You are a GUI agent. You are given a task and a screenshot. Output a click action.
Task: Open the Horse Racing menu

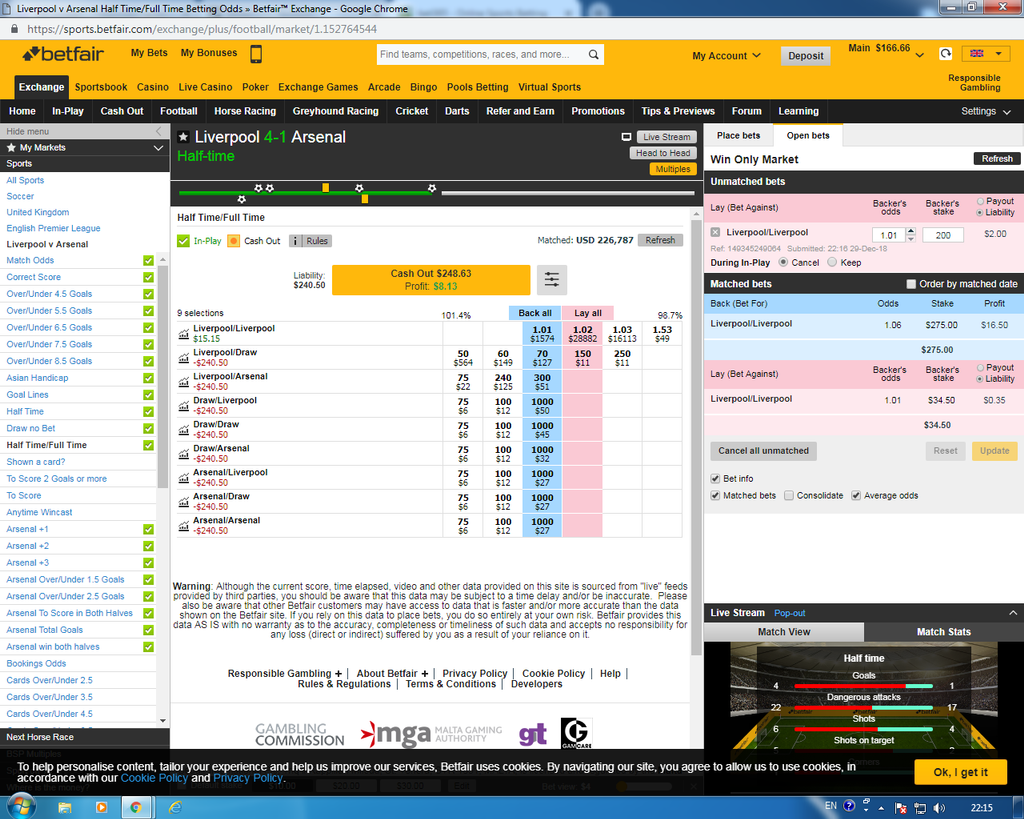pyautogui.click(x=245, y=112)
